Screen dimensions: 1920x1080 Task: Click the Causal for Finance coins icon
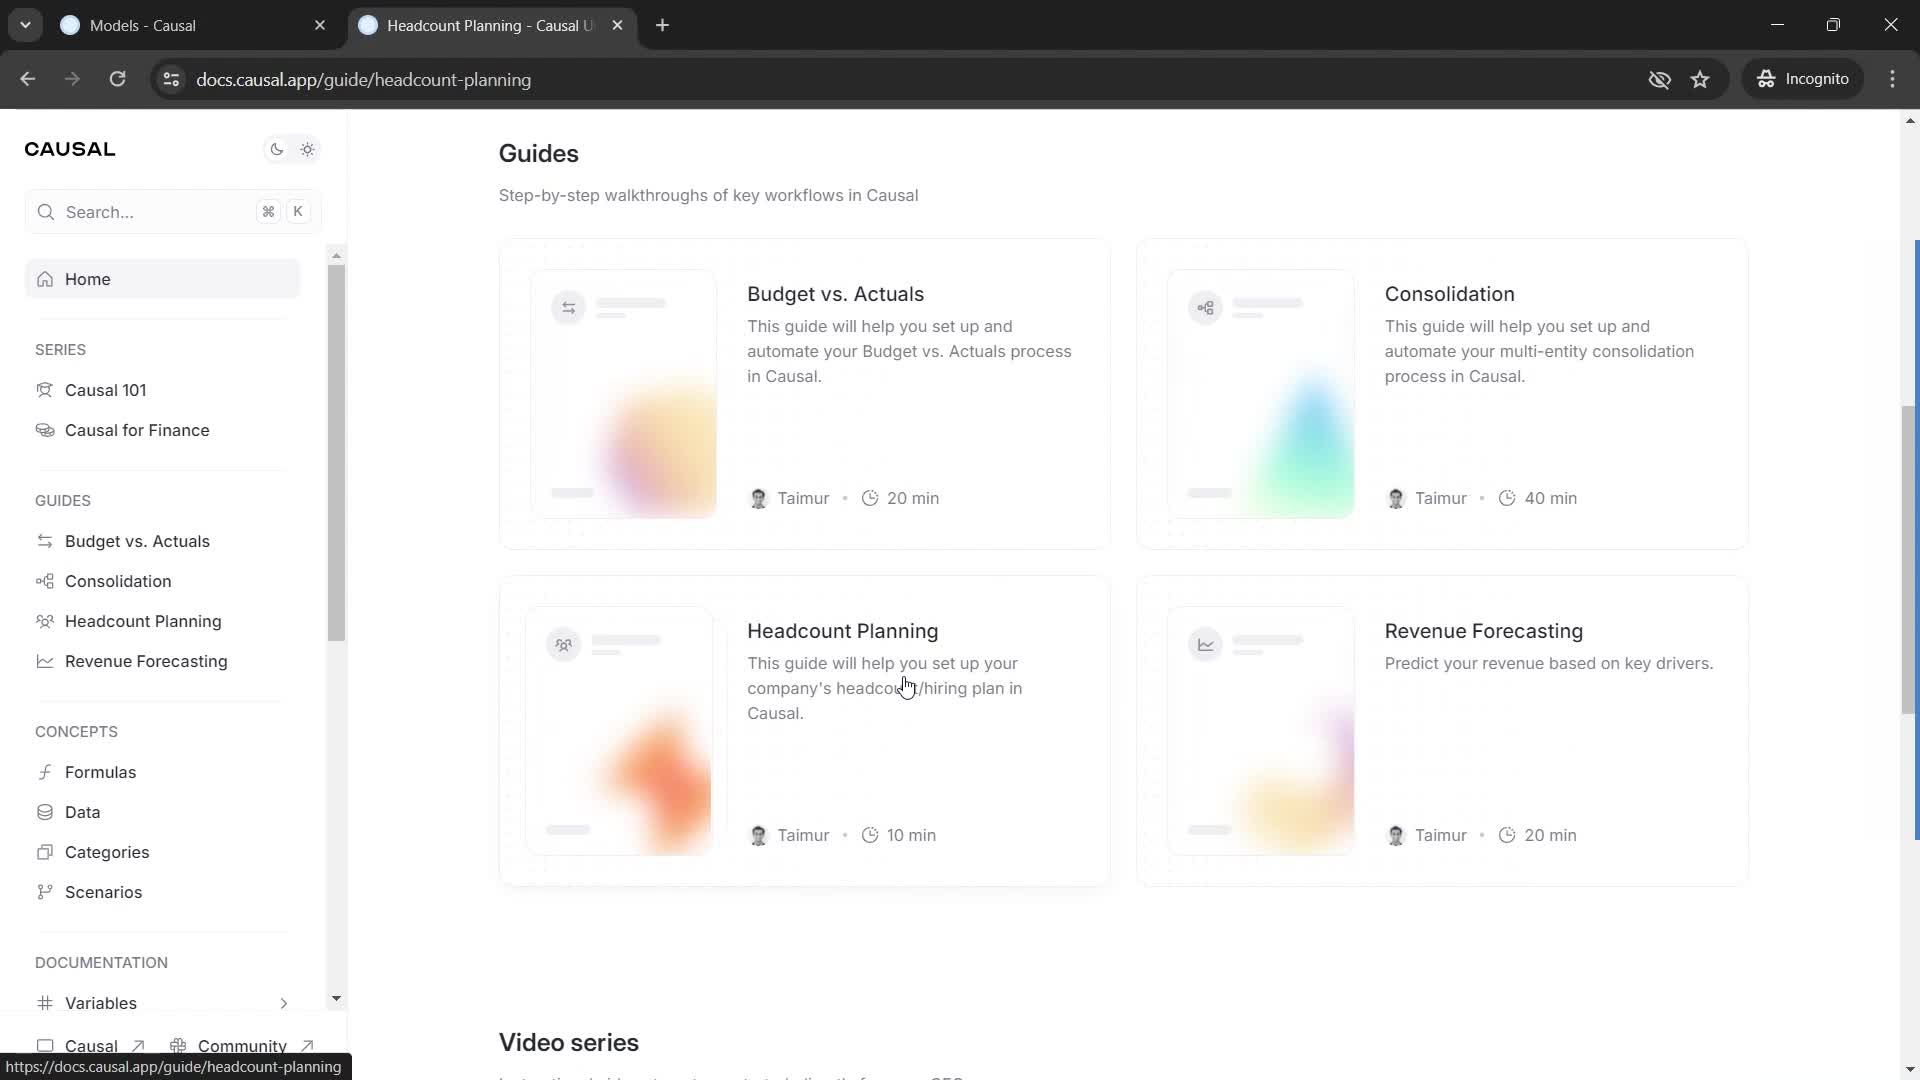click(x=45, y=430)
